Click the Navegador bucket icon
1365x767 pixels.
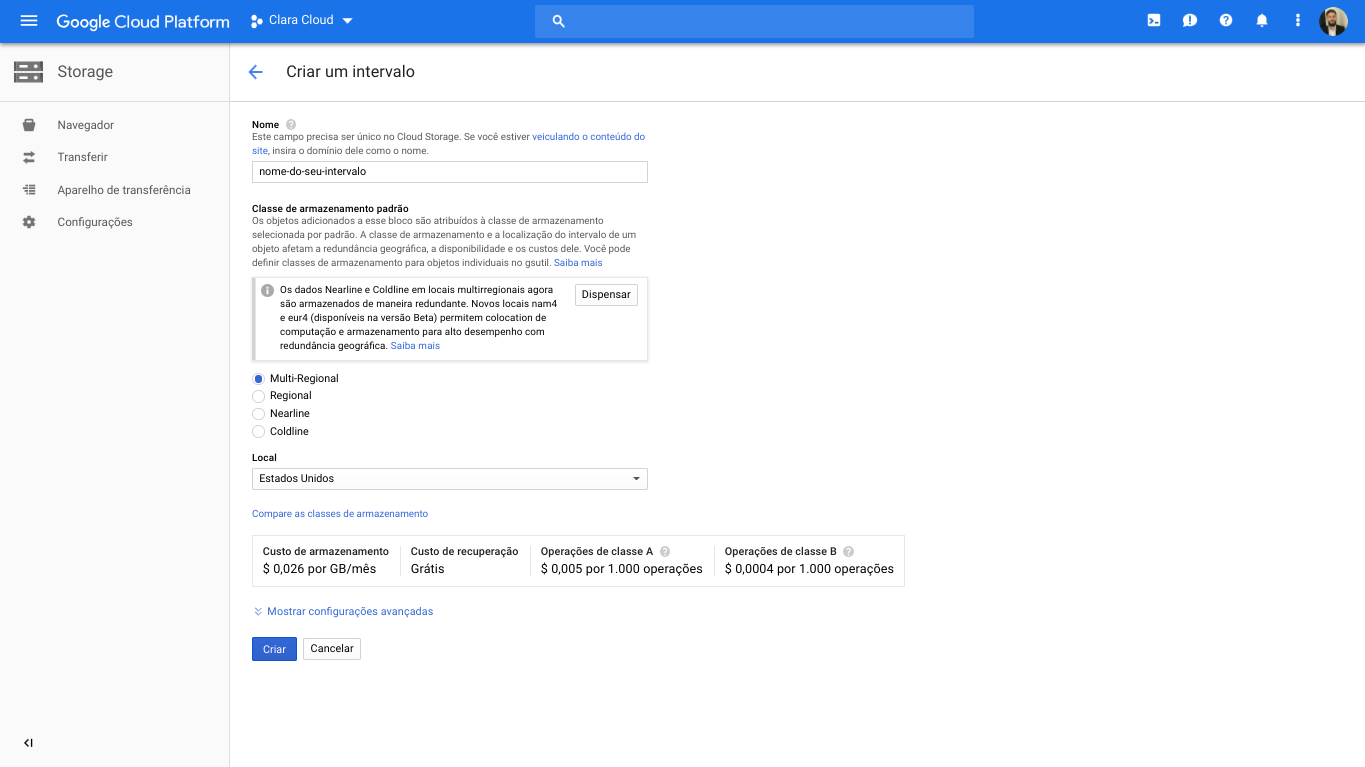29,125
